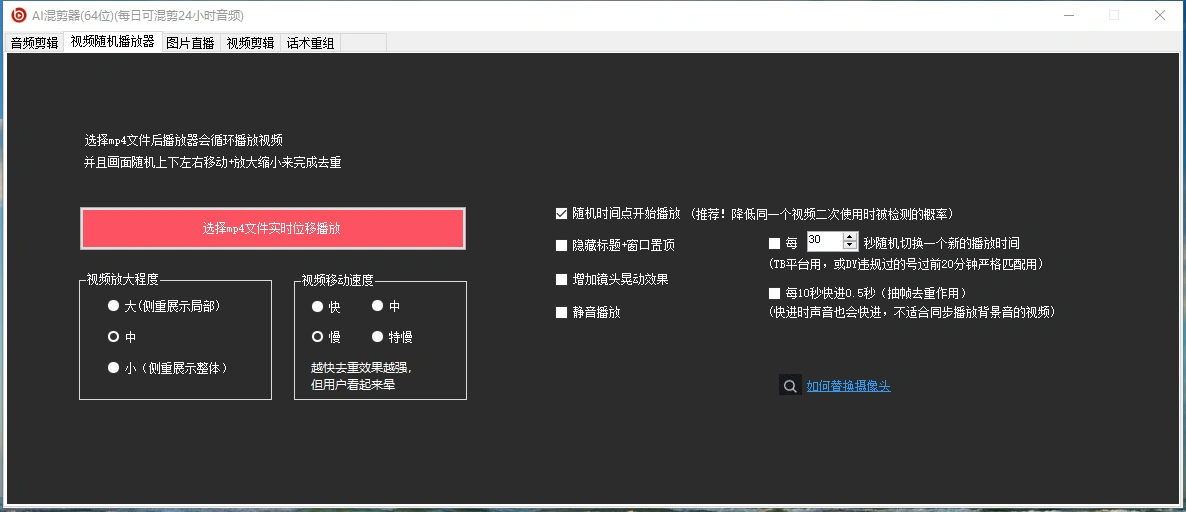
Task: Enable 增加镜头晃动效果 checkbox
Action: [562, 279]
